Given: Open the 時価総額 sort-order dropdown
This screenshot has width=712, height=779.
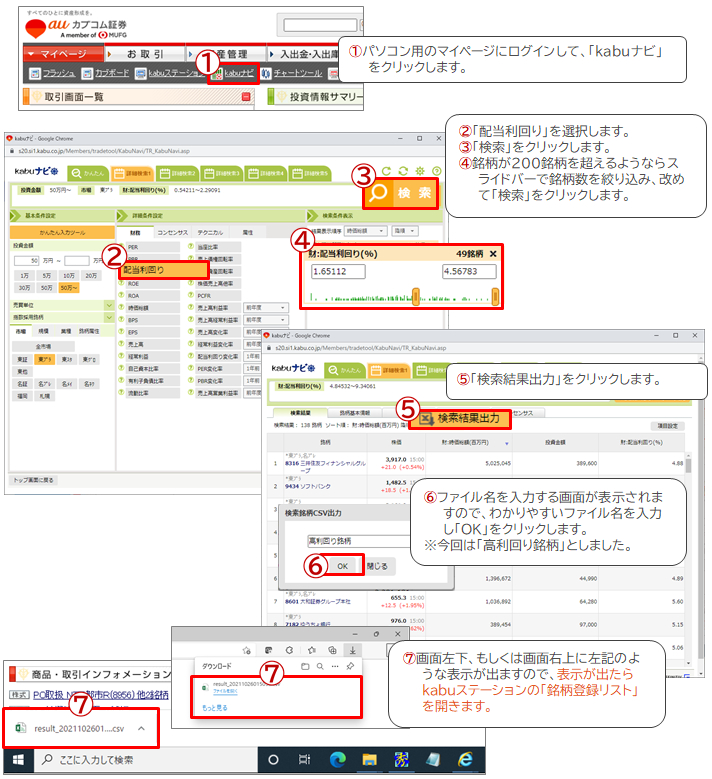Looking at the screenshot, I should pyautogui.click(x=366, y=231).
